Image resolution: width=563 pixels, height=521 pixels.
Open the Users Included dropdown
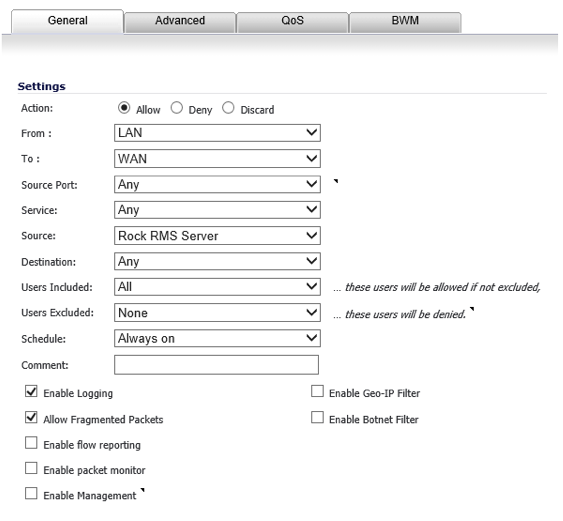click(217, 287)
